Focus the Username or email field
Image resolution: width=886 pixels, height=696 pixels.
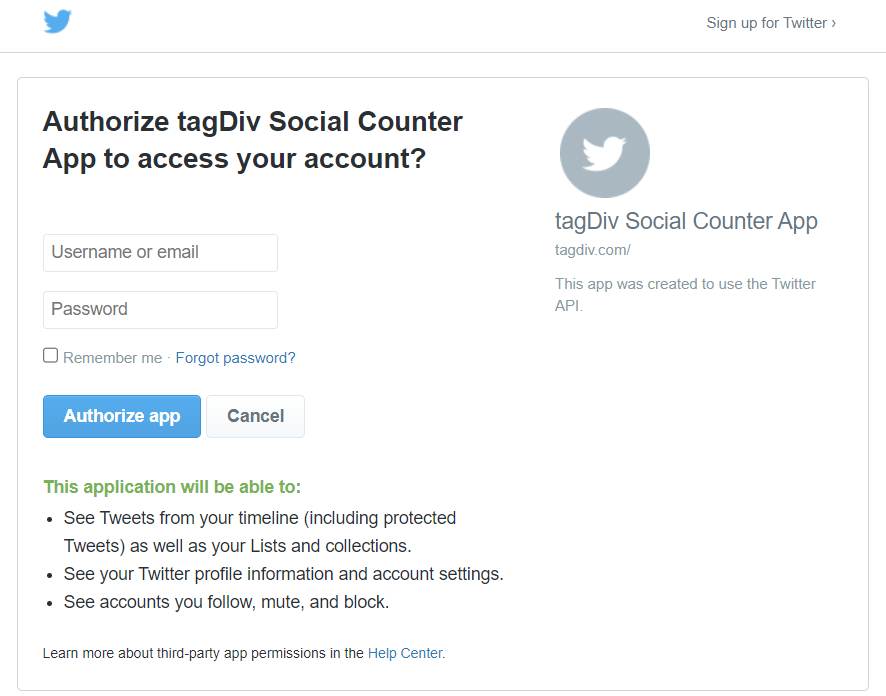coord(160,253)
